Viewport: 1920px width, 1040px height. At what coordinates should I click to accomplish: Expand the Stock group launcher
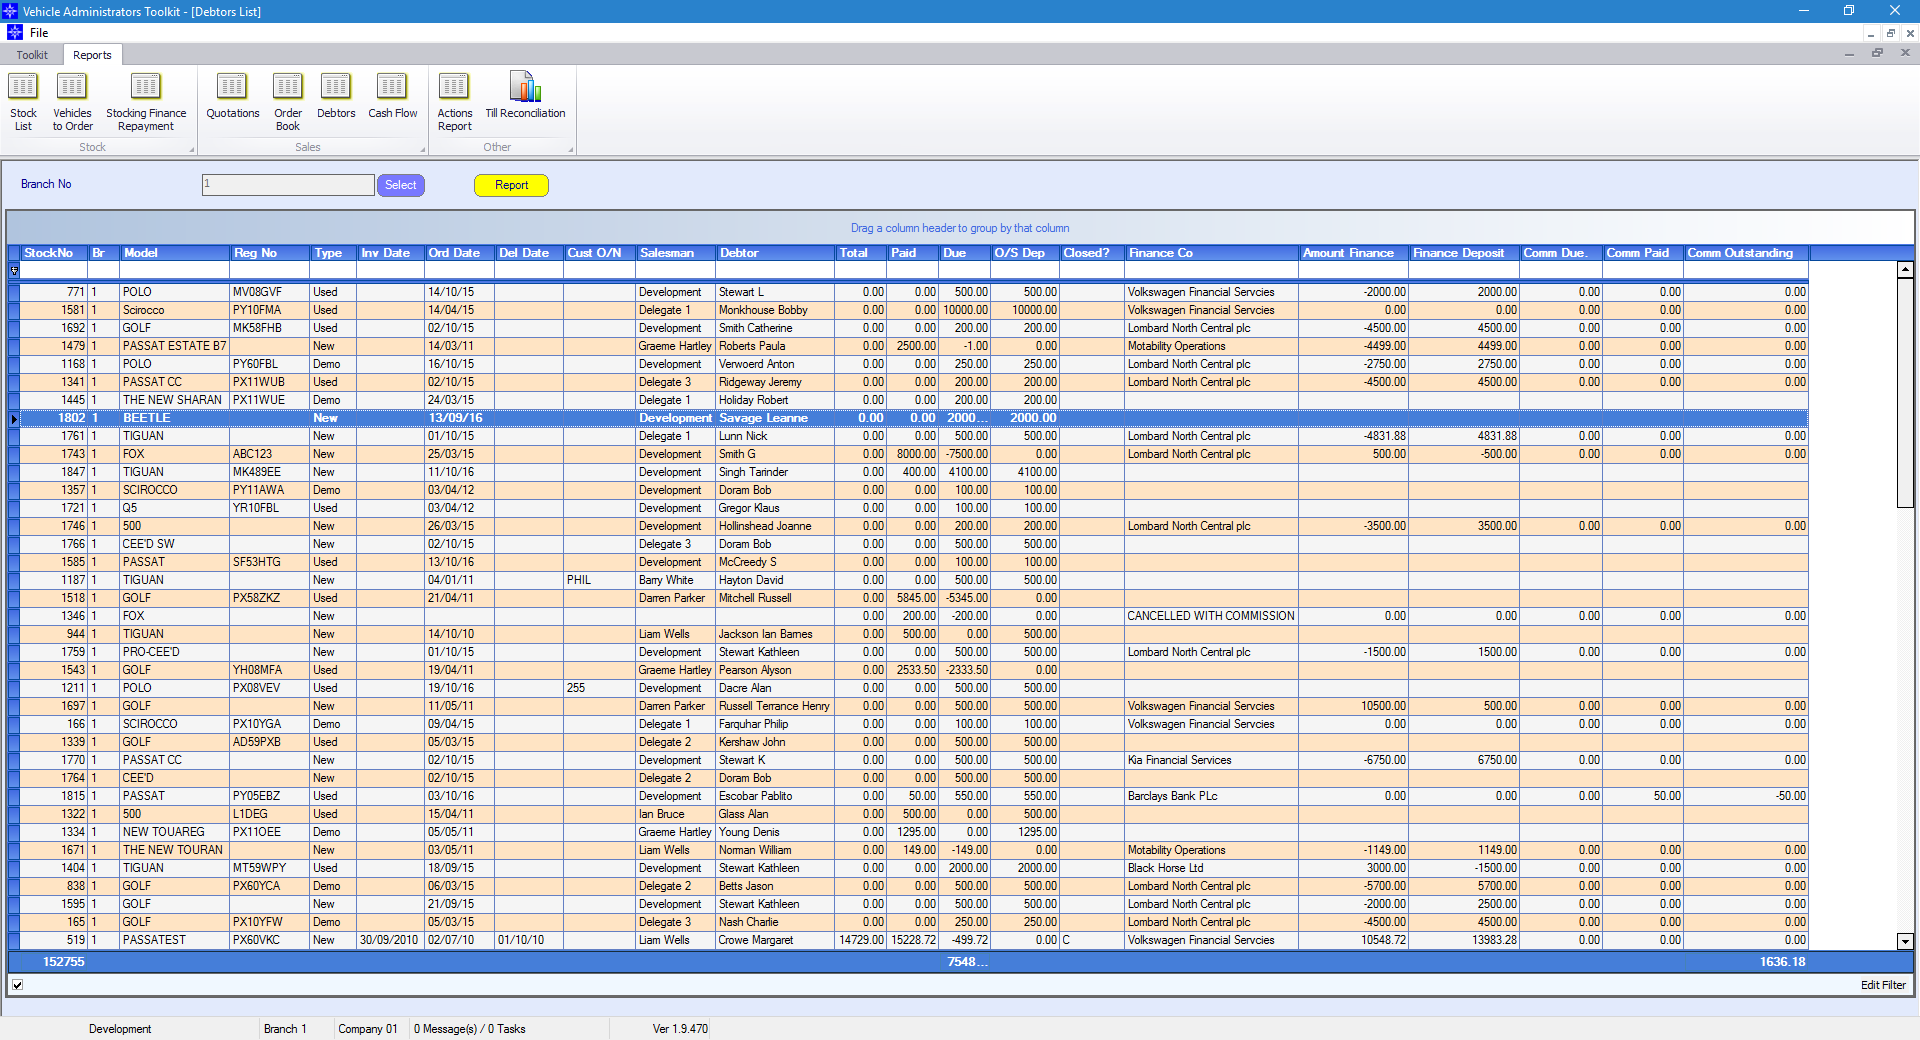(191, 149)
